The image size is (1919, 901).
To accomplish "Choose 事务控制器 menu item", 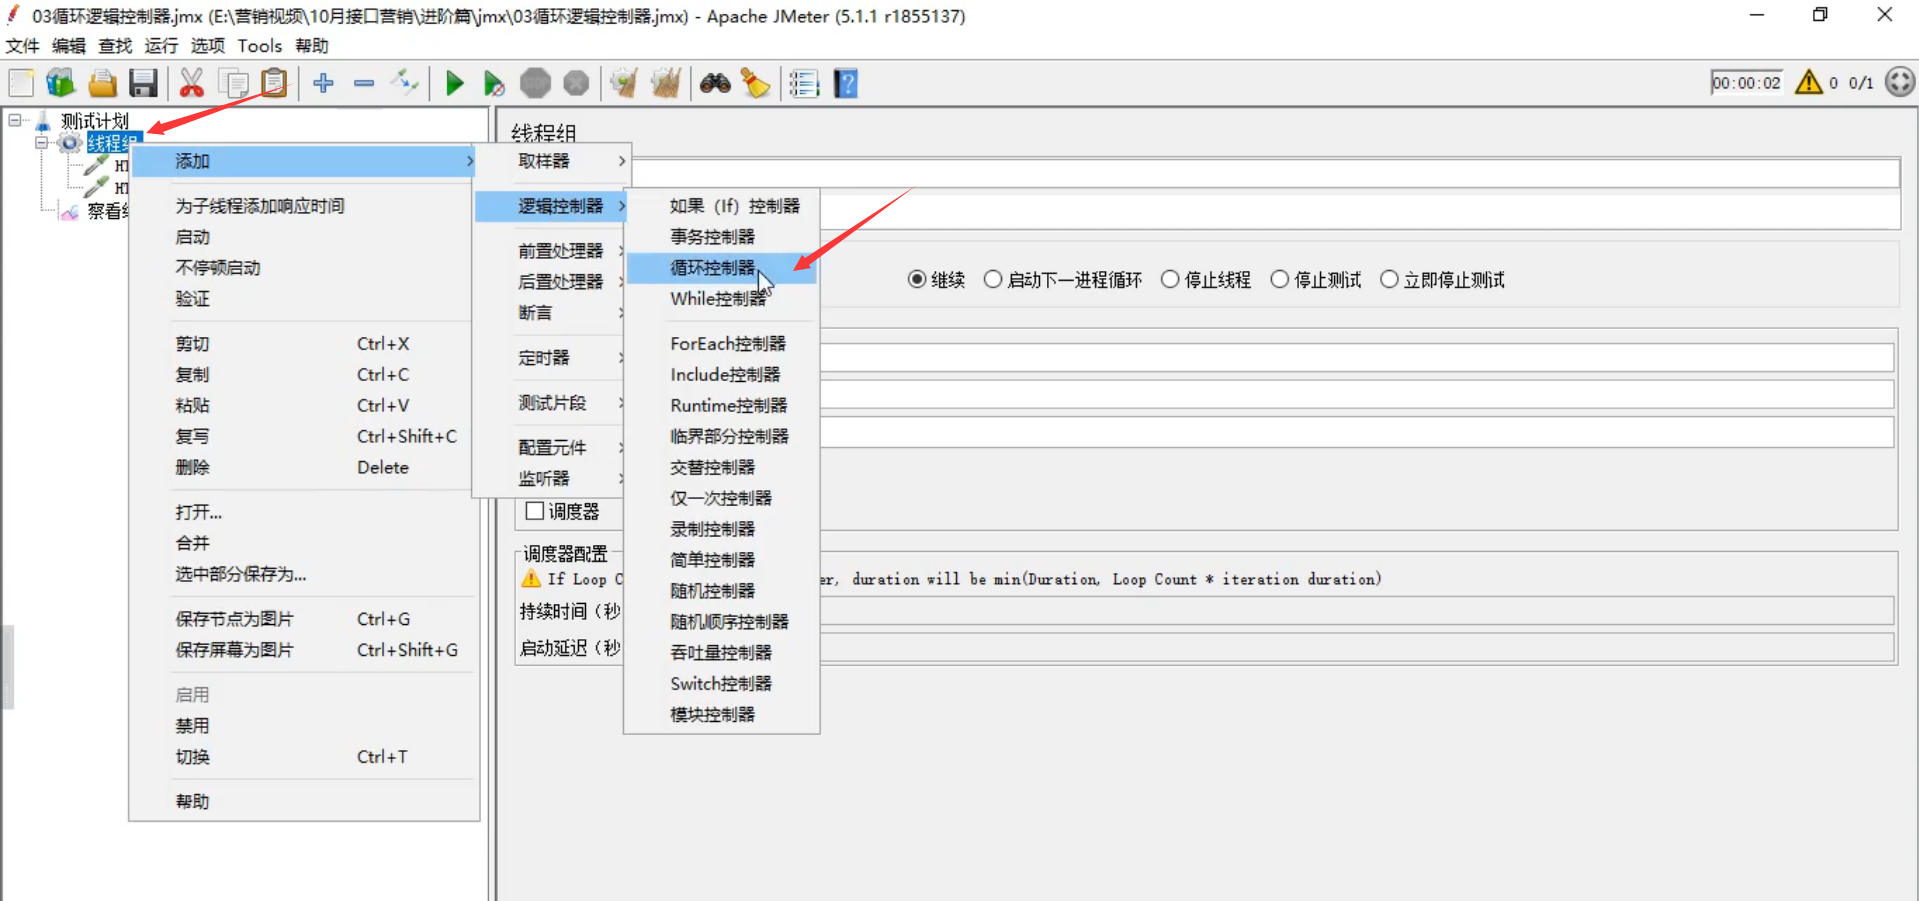I will (721, 237).
